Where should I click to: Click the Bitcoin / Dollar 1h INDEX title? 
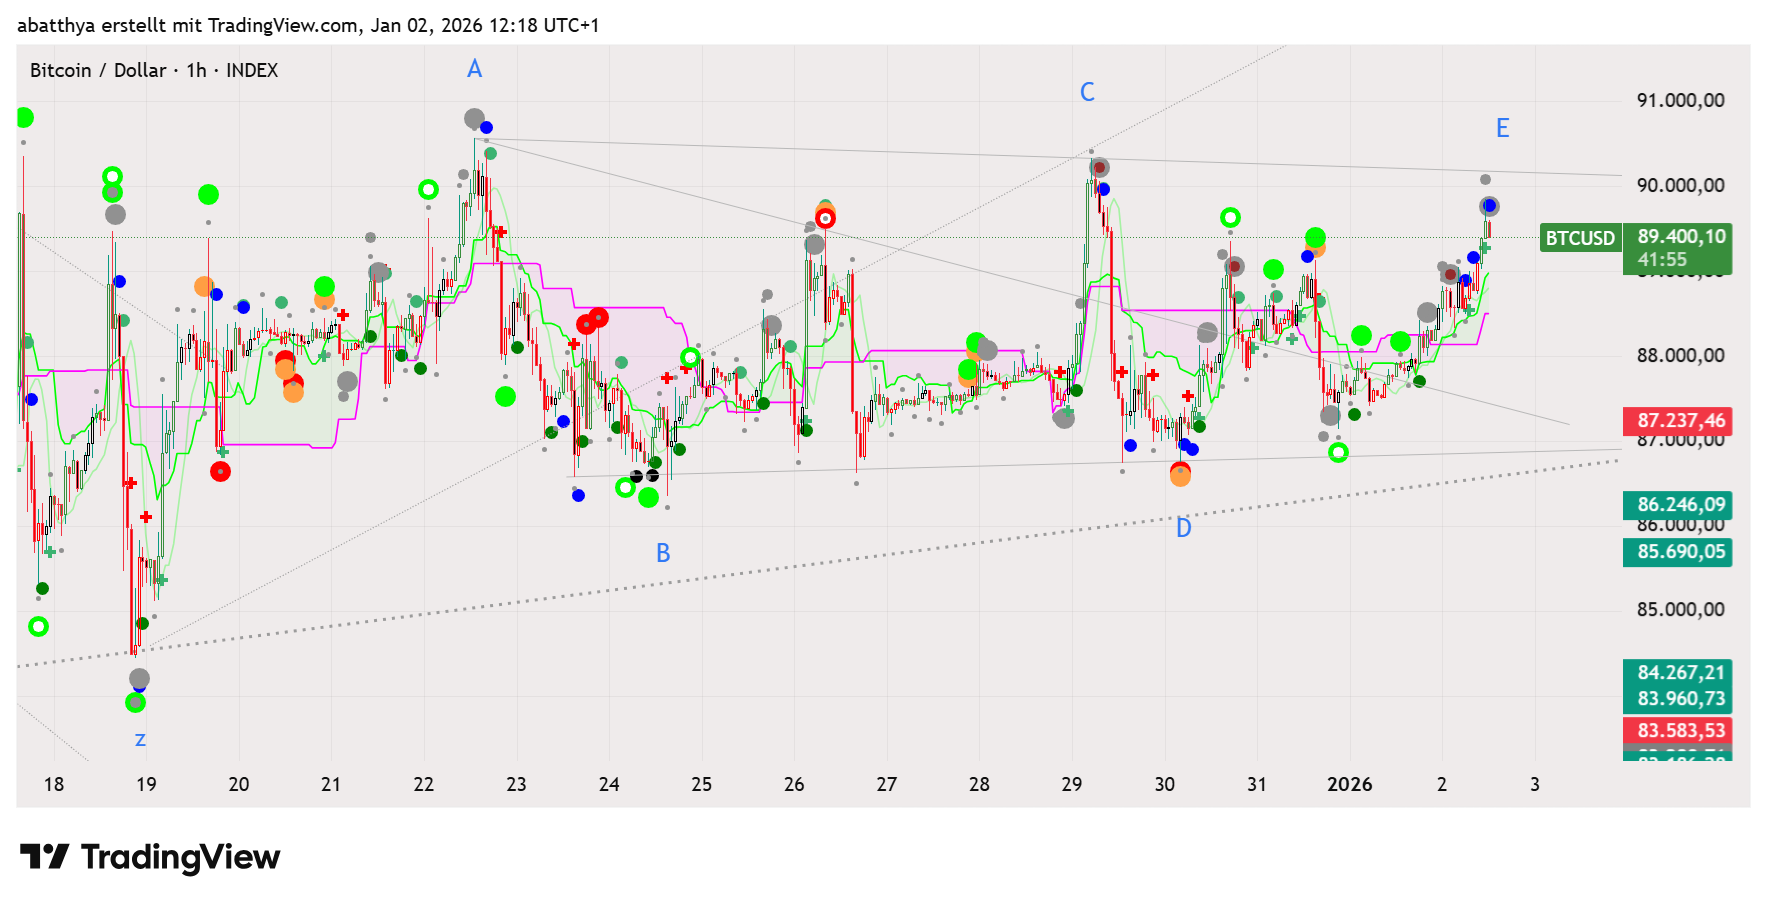coord(154,70)
